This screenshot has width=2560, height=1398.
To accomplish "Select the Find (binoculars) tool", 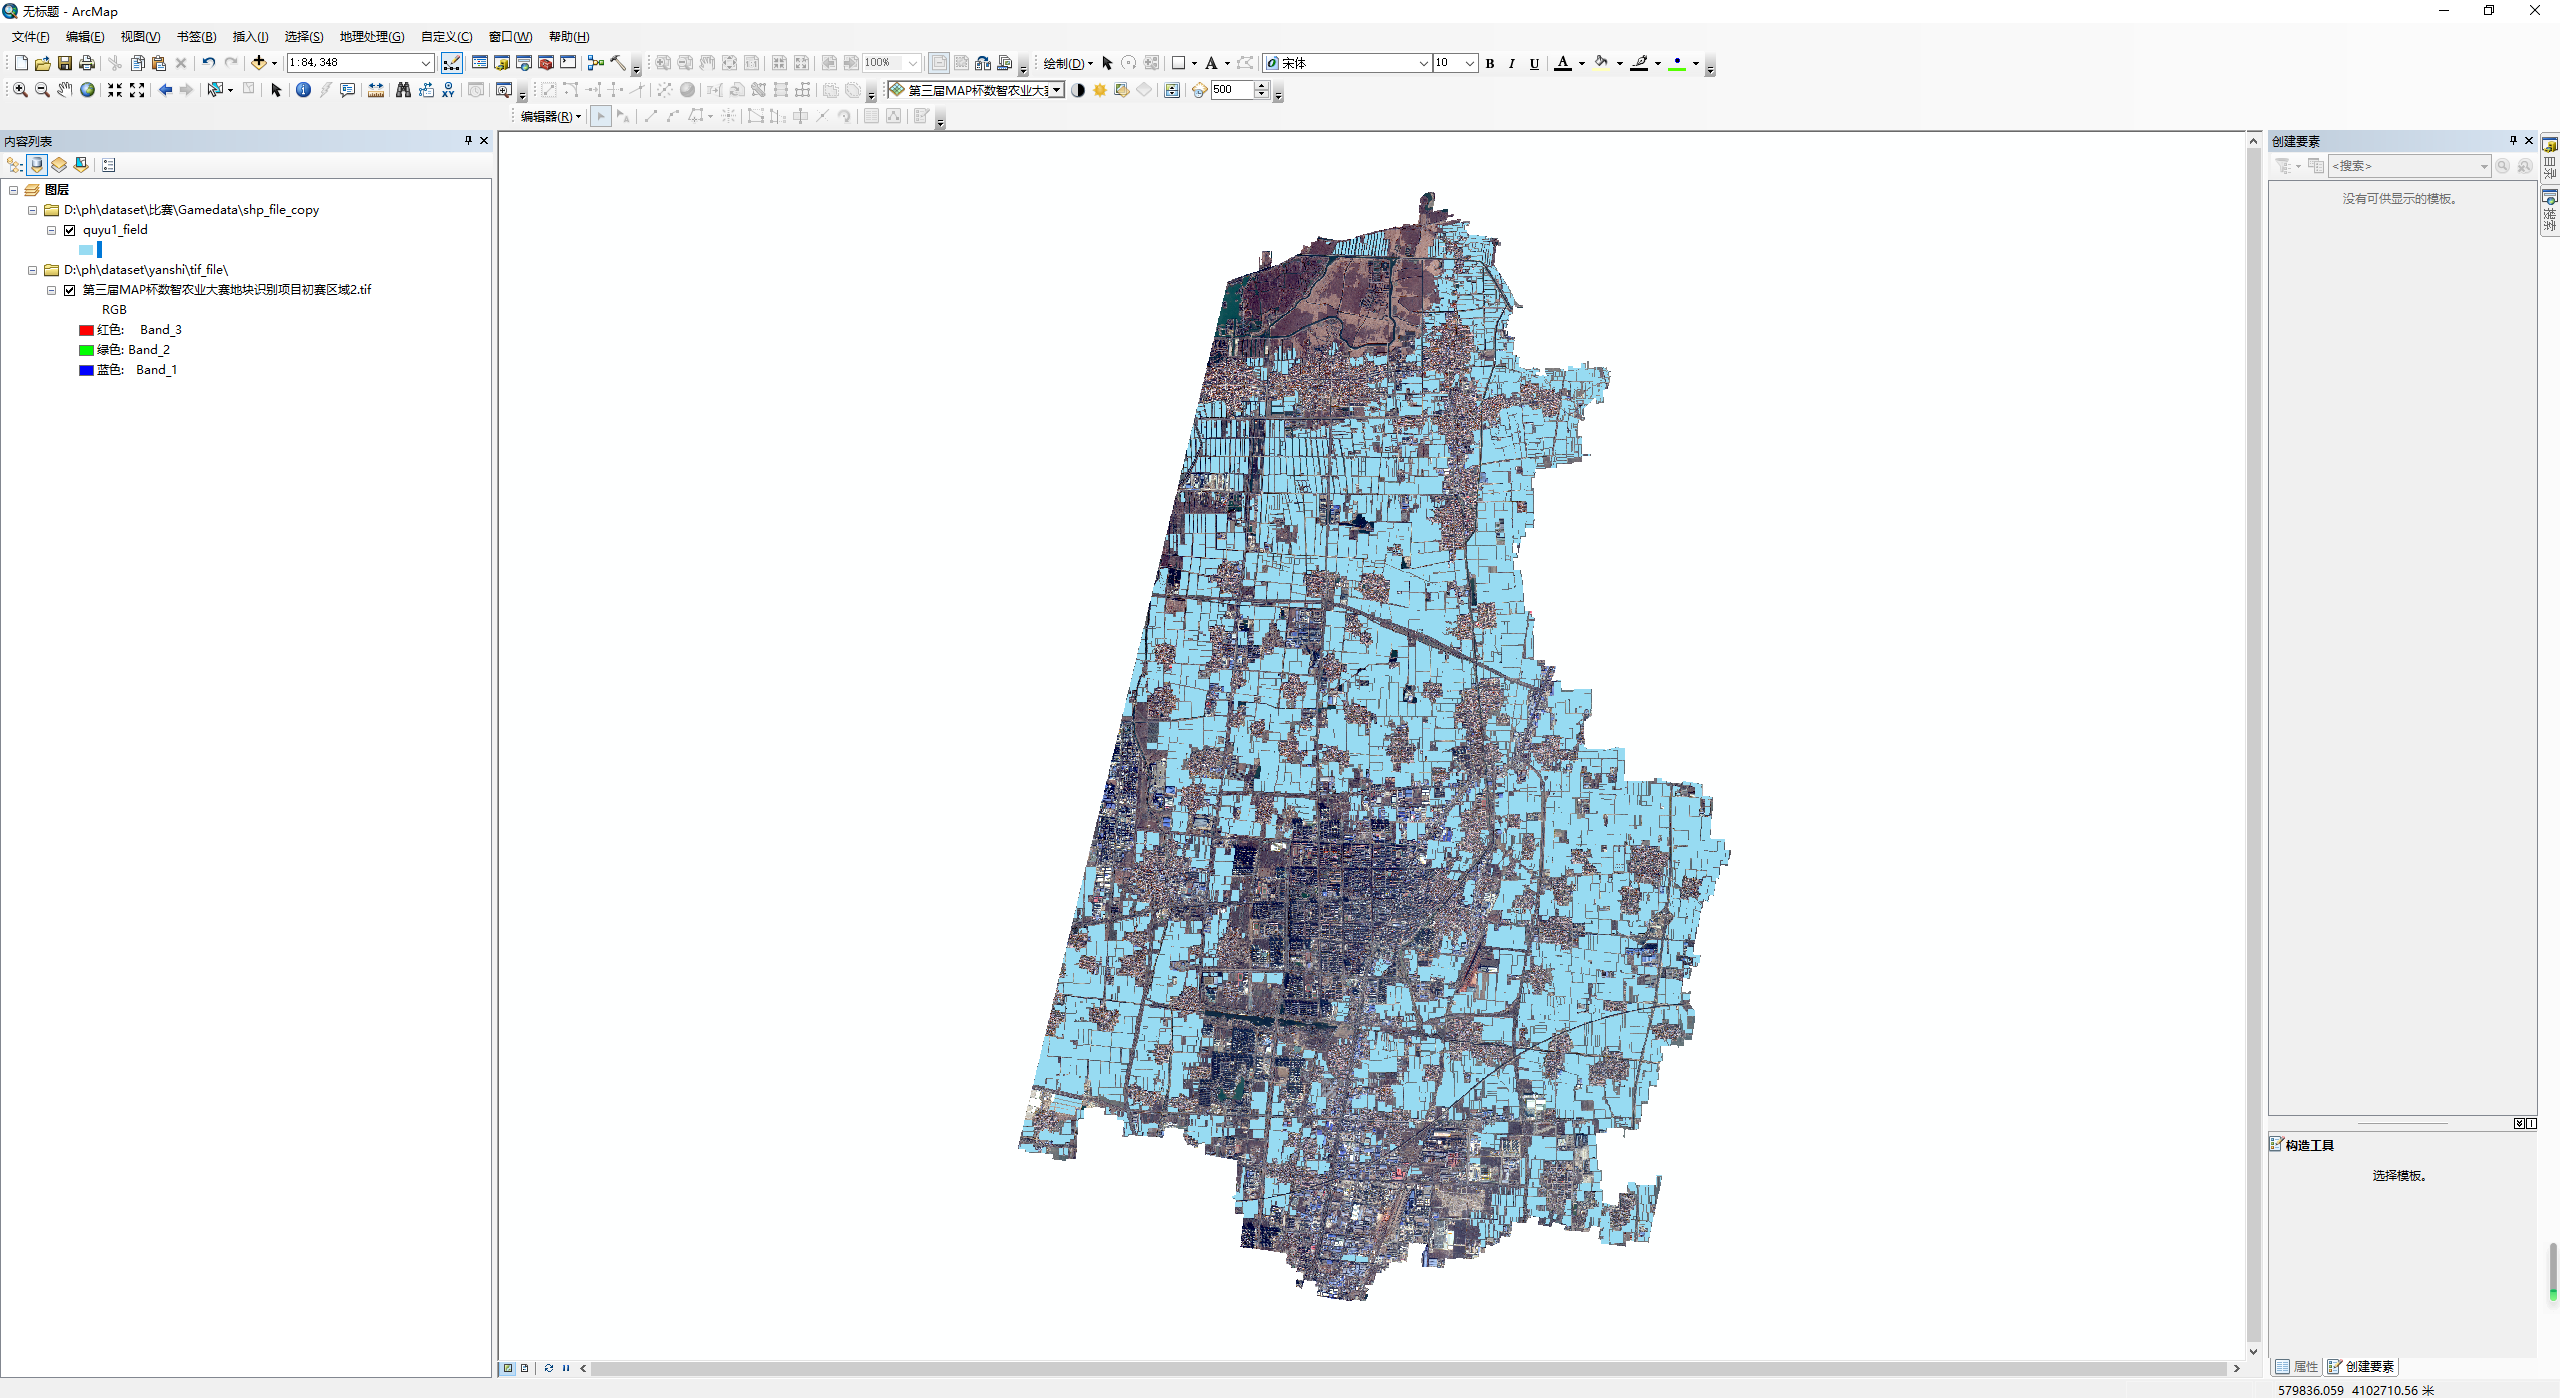I will 403,90.
